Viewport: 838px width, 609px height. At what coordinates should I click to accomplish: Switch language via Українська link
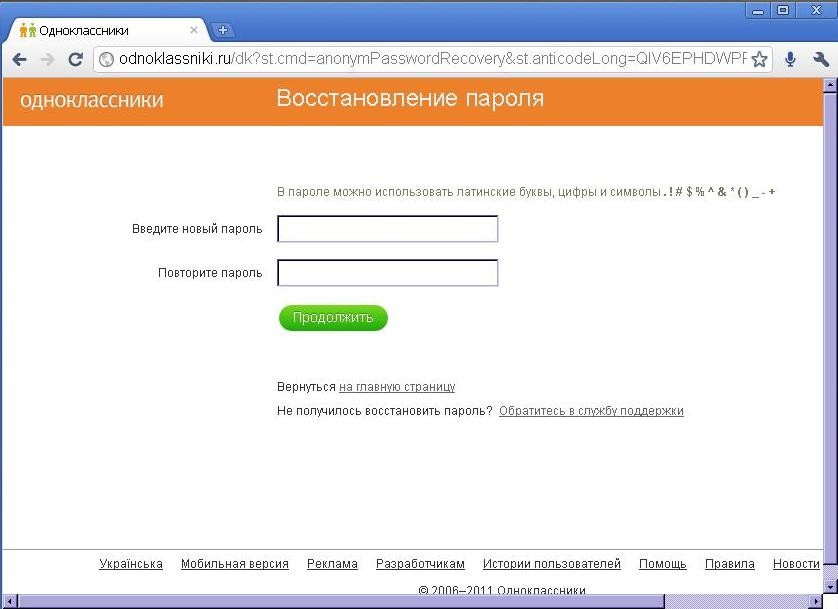(x=131, y=564)
